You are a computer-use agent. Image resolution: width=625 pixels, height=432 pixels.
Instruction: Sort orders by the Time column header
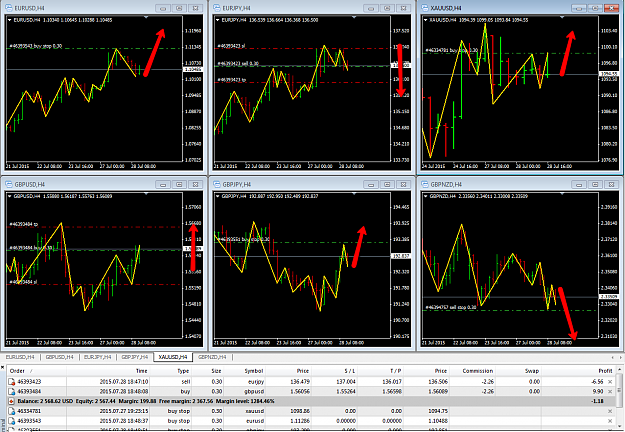[108, 371]
